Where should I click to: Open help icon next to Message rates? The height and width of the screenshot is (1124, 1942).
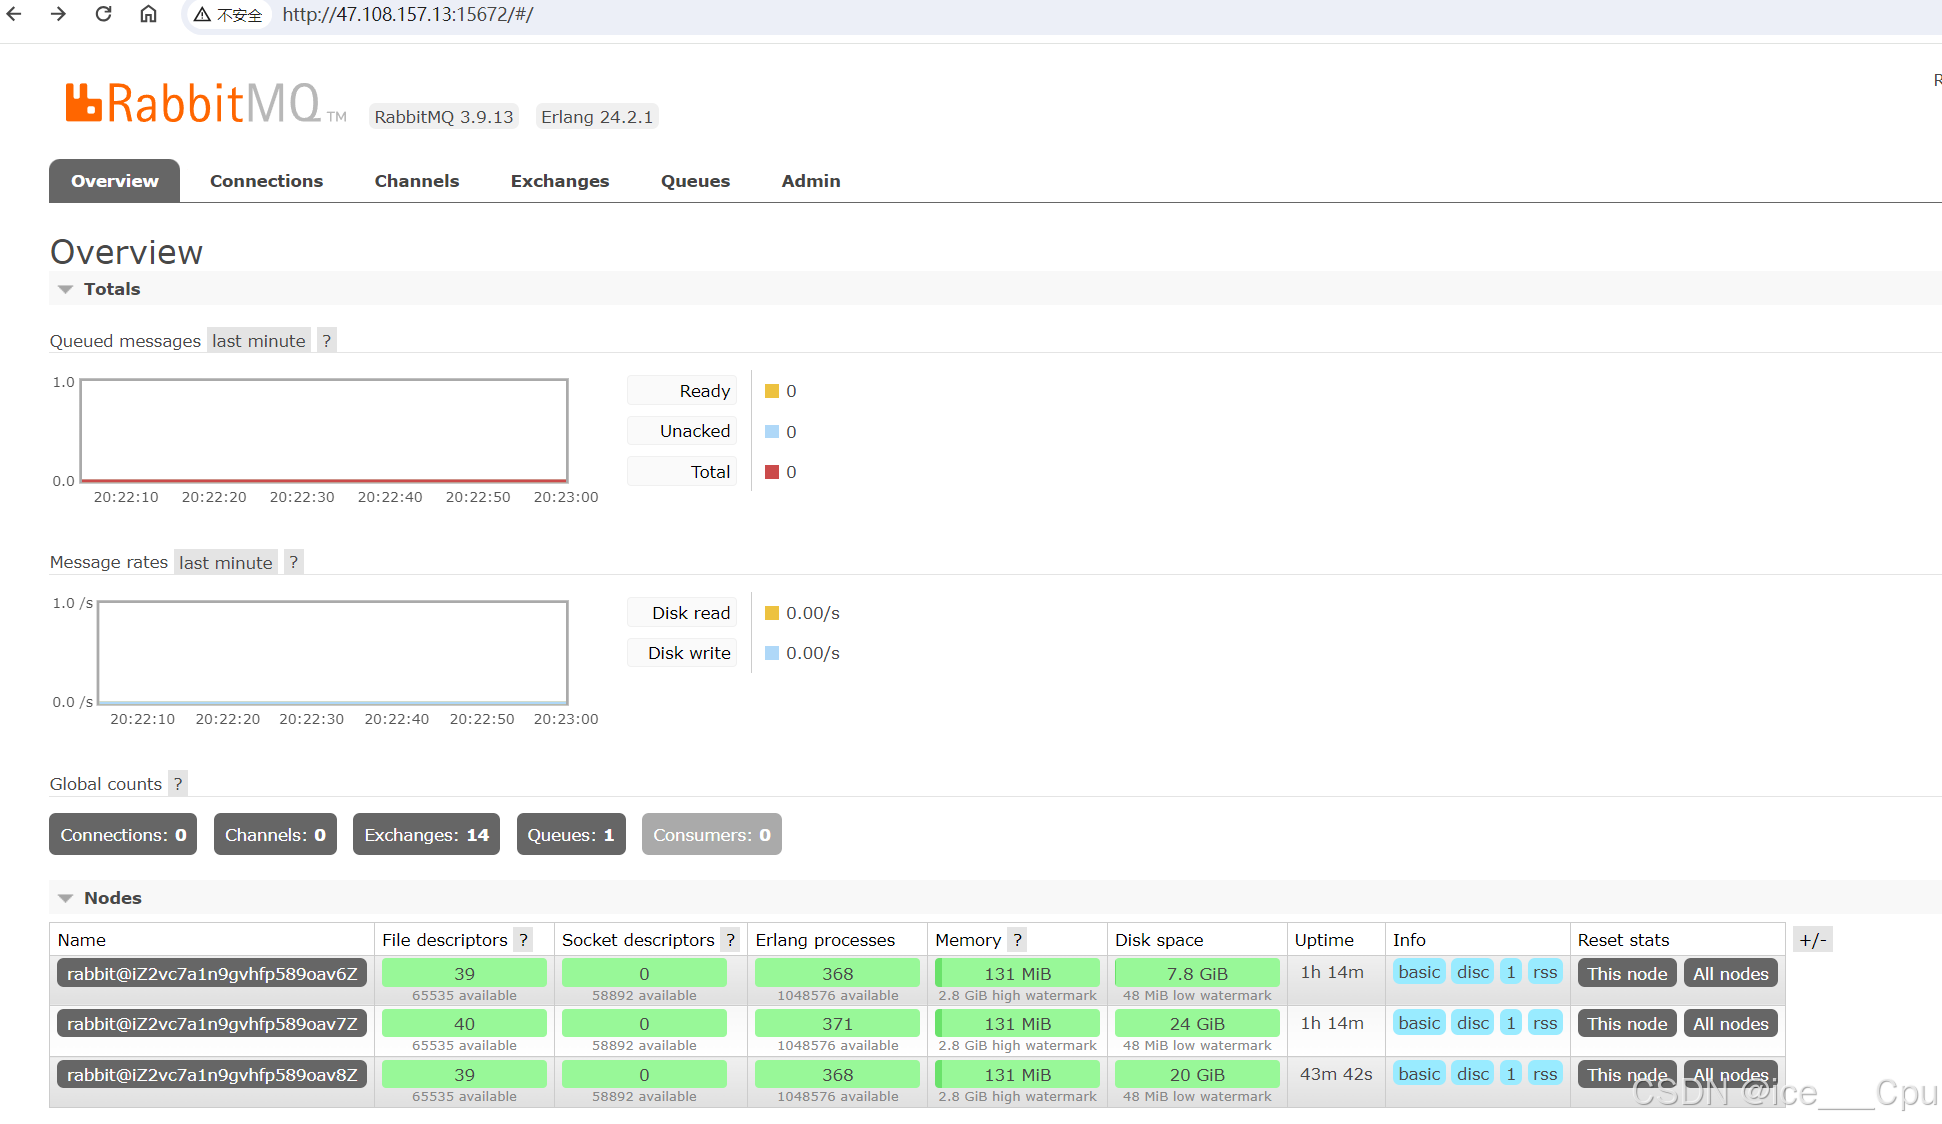pos(293,562)
